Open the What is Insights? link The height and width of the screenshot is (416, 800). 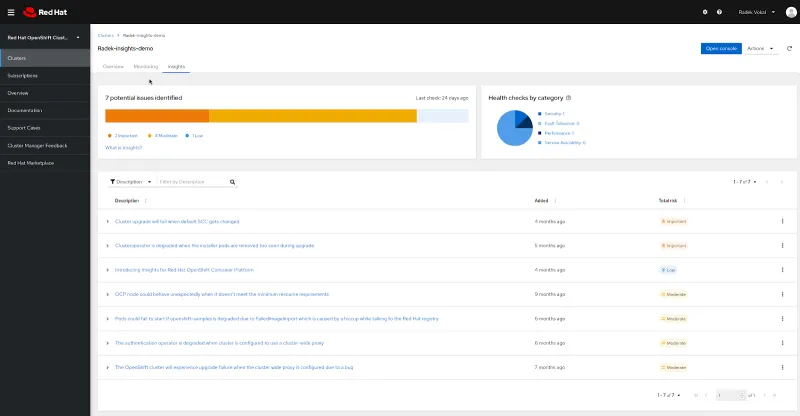[x=123, y=147]
